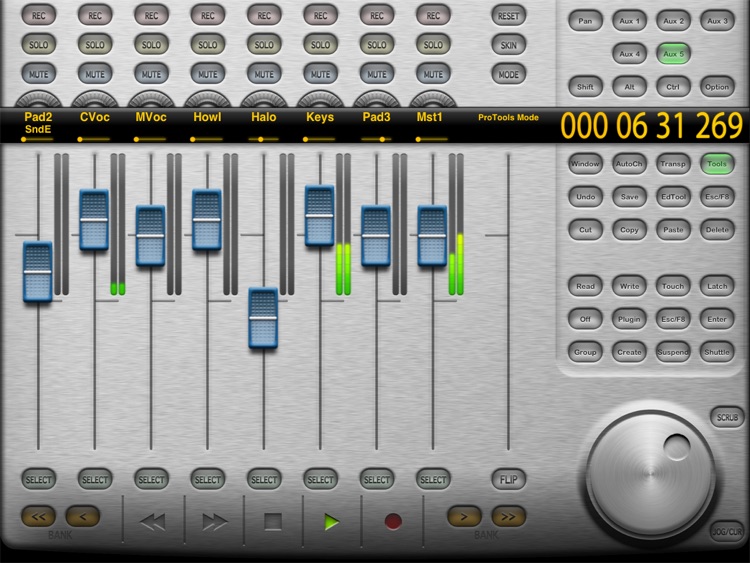Click the SKIN button
The width and height of the screenshot is (750, 563).
(x=508, y=45)
